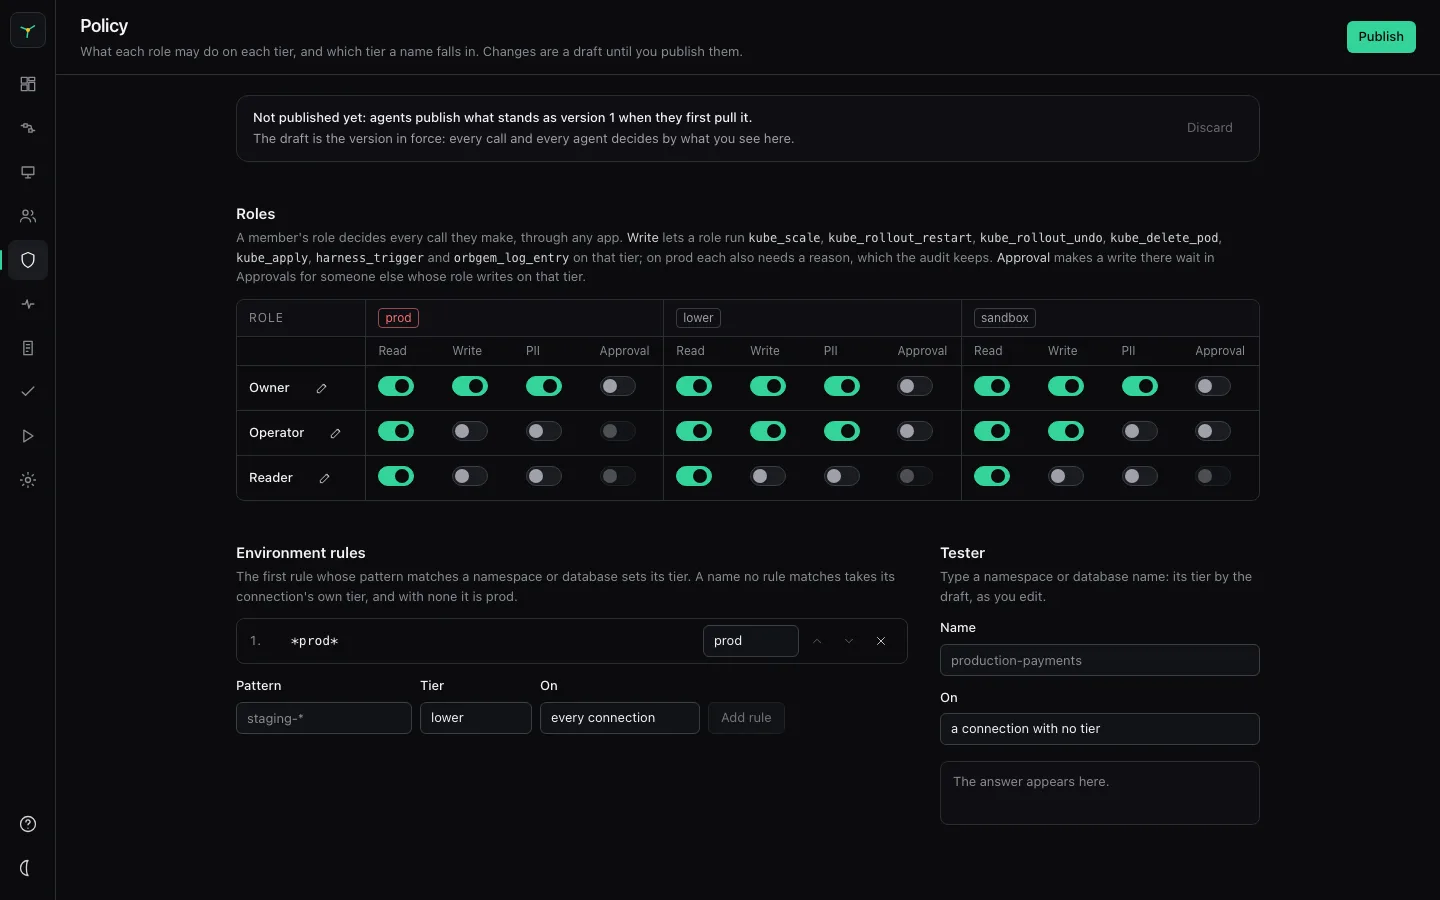1440x900 pixels.
Task: Click the app logo icon in the sidebar
Action: [28, 31]
